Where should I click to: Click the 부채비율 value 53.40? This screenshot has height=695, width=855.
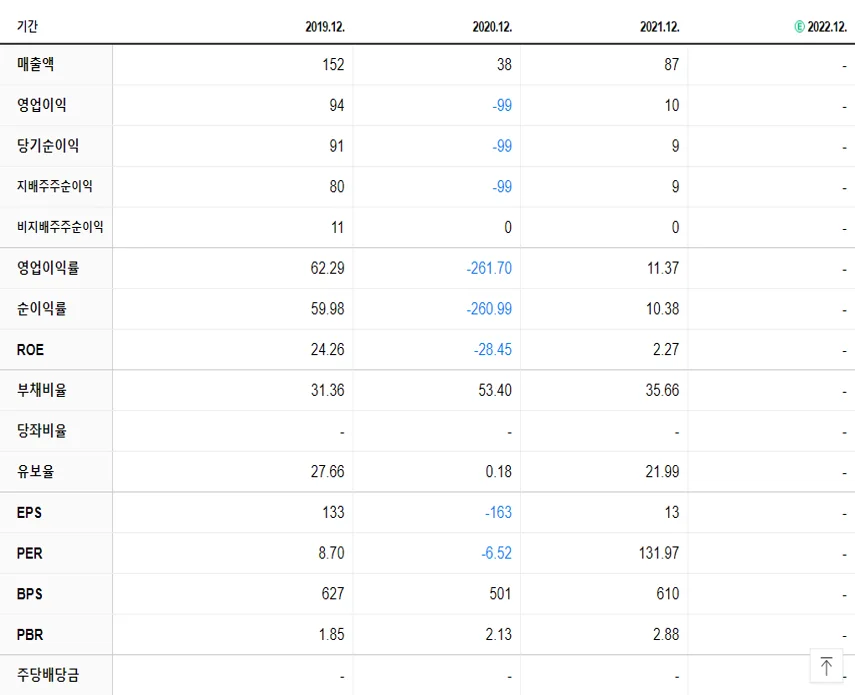coord(495,390)
